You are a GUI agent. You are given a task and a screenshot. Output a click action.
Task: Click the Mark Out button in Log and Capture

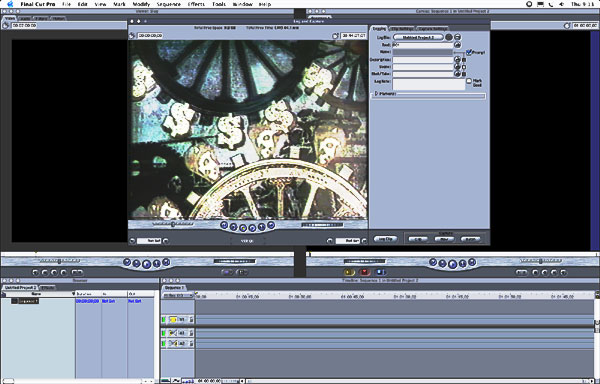329,241
